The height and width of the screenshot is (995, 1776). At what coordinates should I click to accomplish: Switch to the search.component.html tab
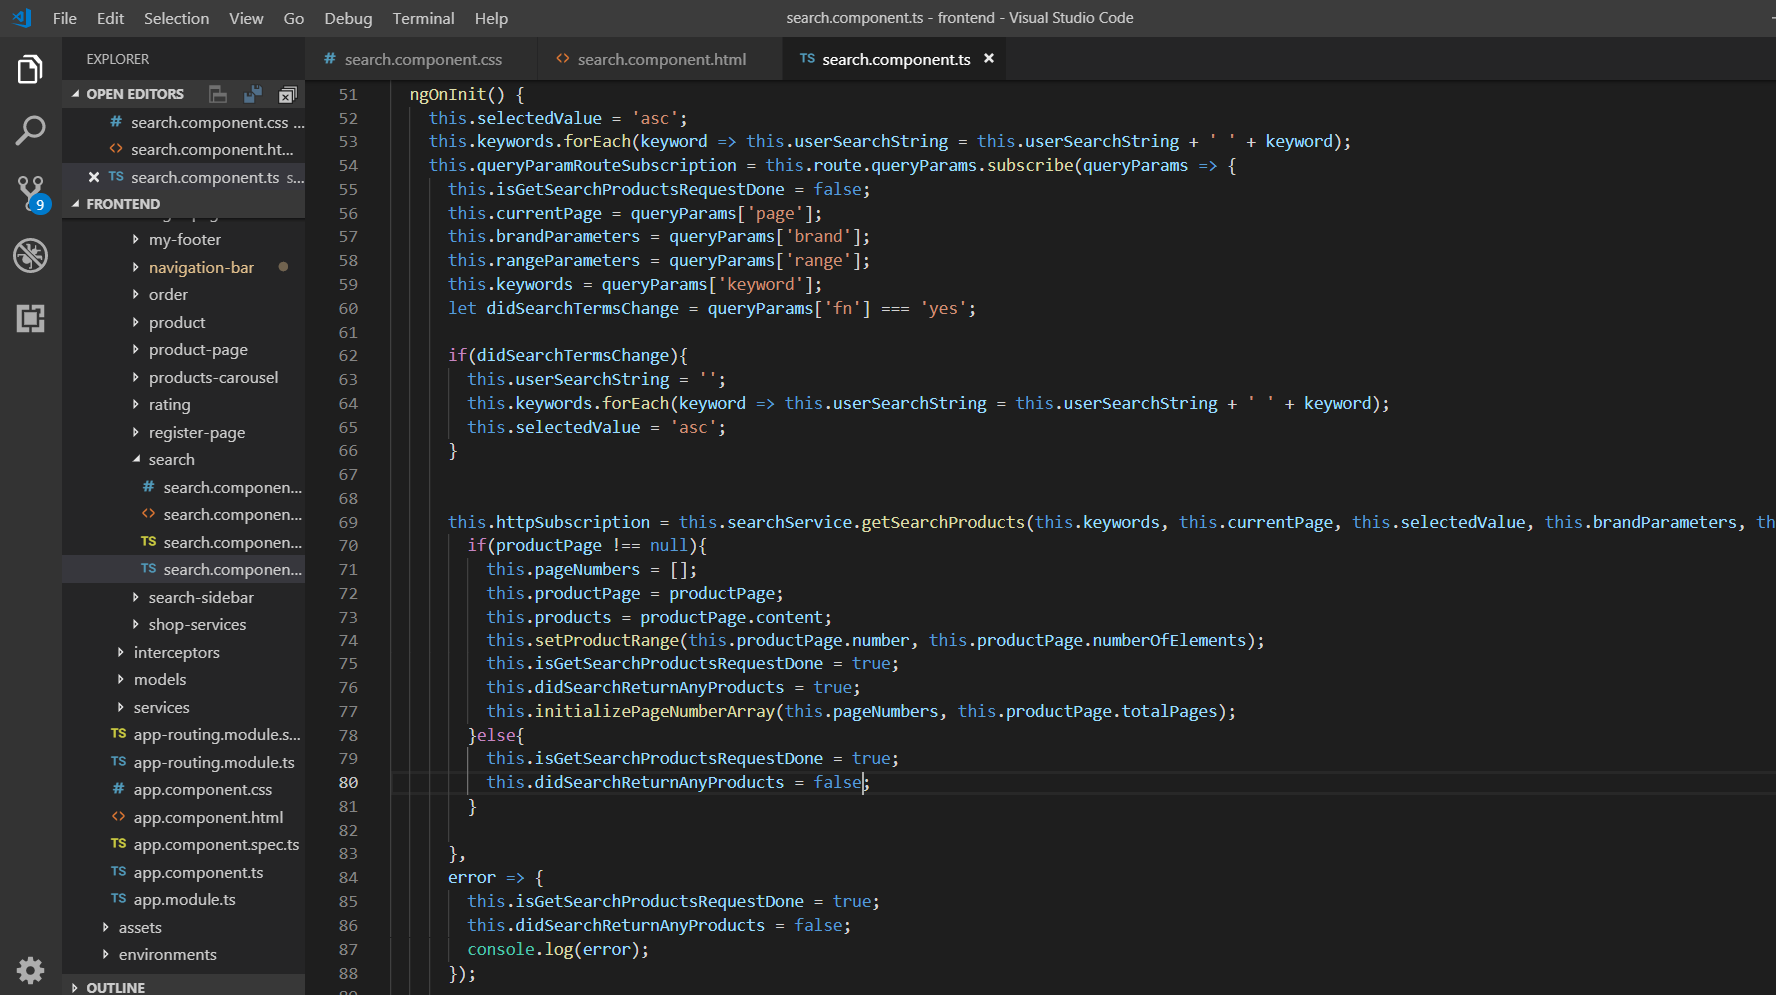pos(661,59)
